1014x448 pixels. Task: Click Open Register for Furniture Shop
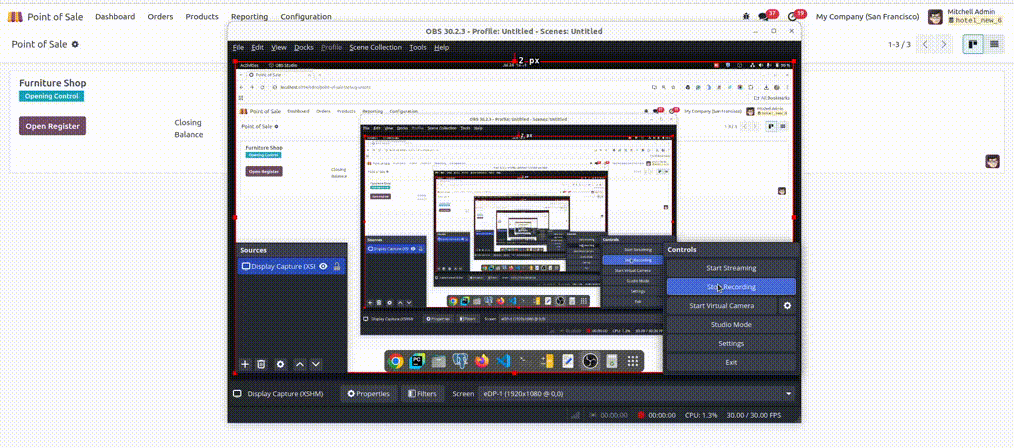[52, 126]
